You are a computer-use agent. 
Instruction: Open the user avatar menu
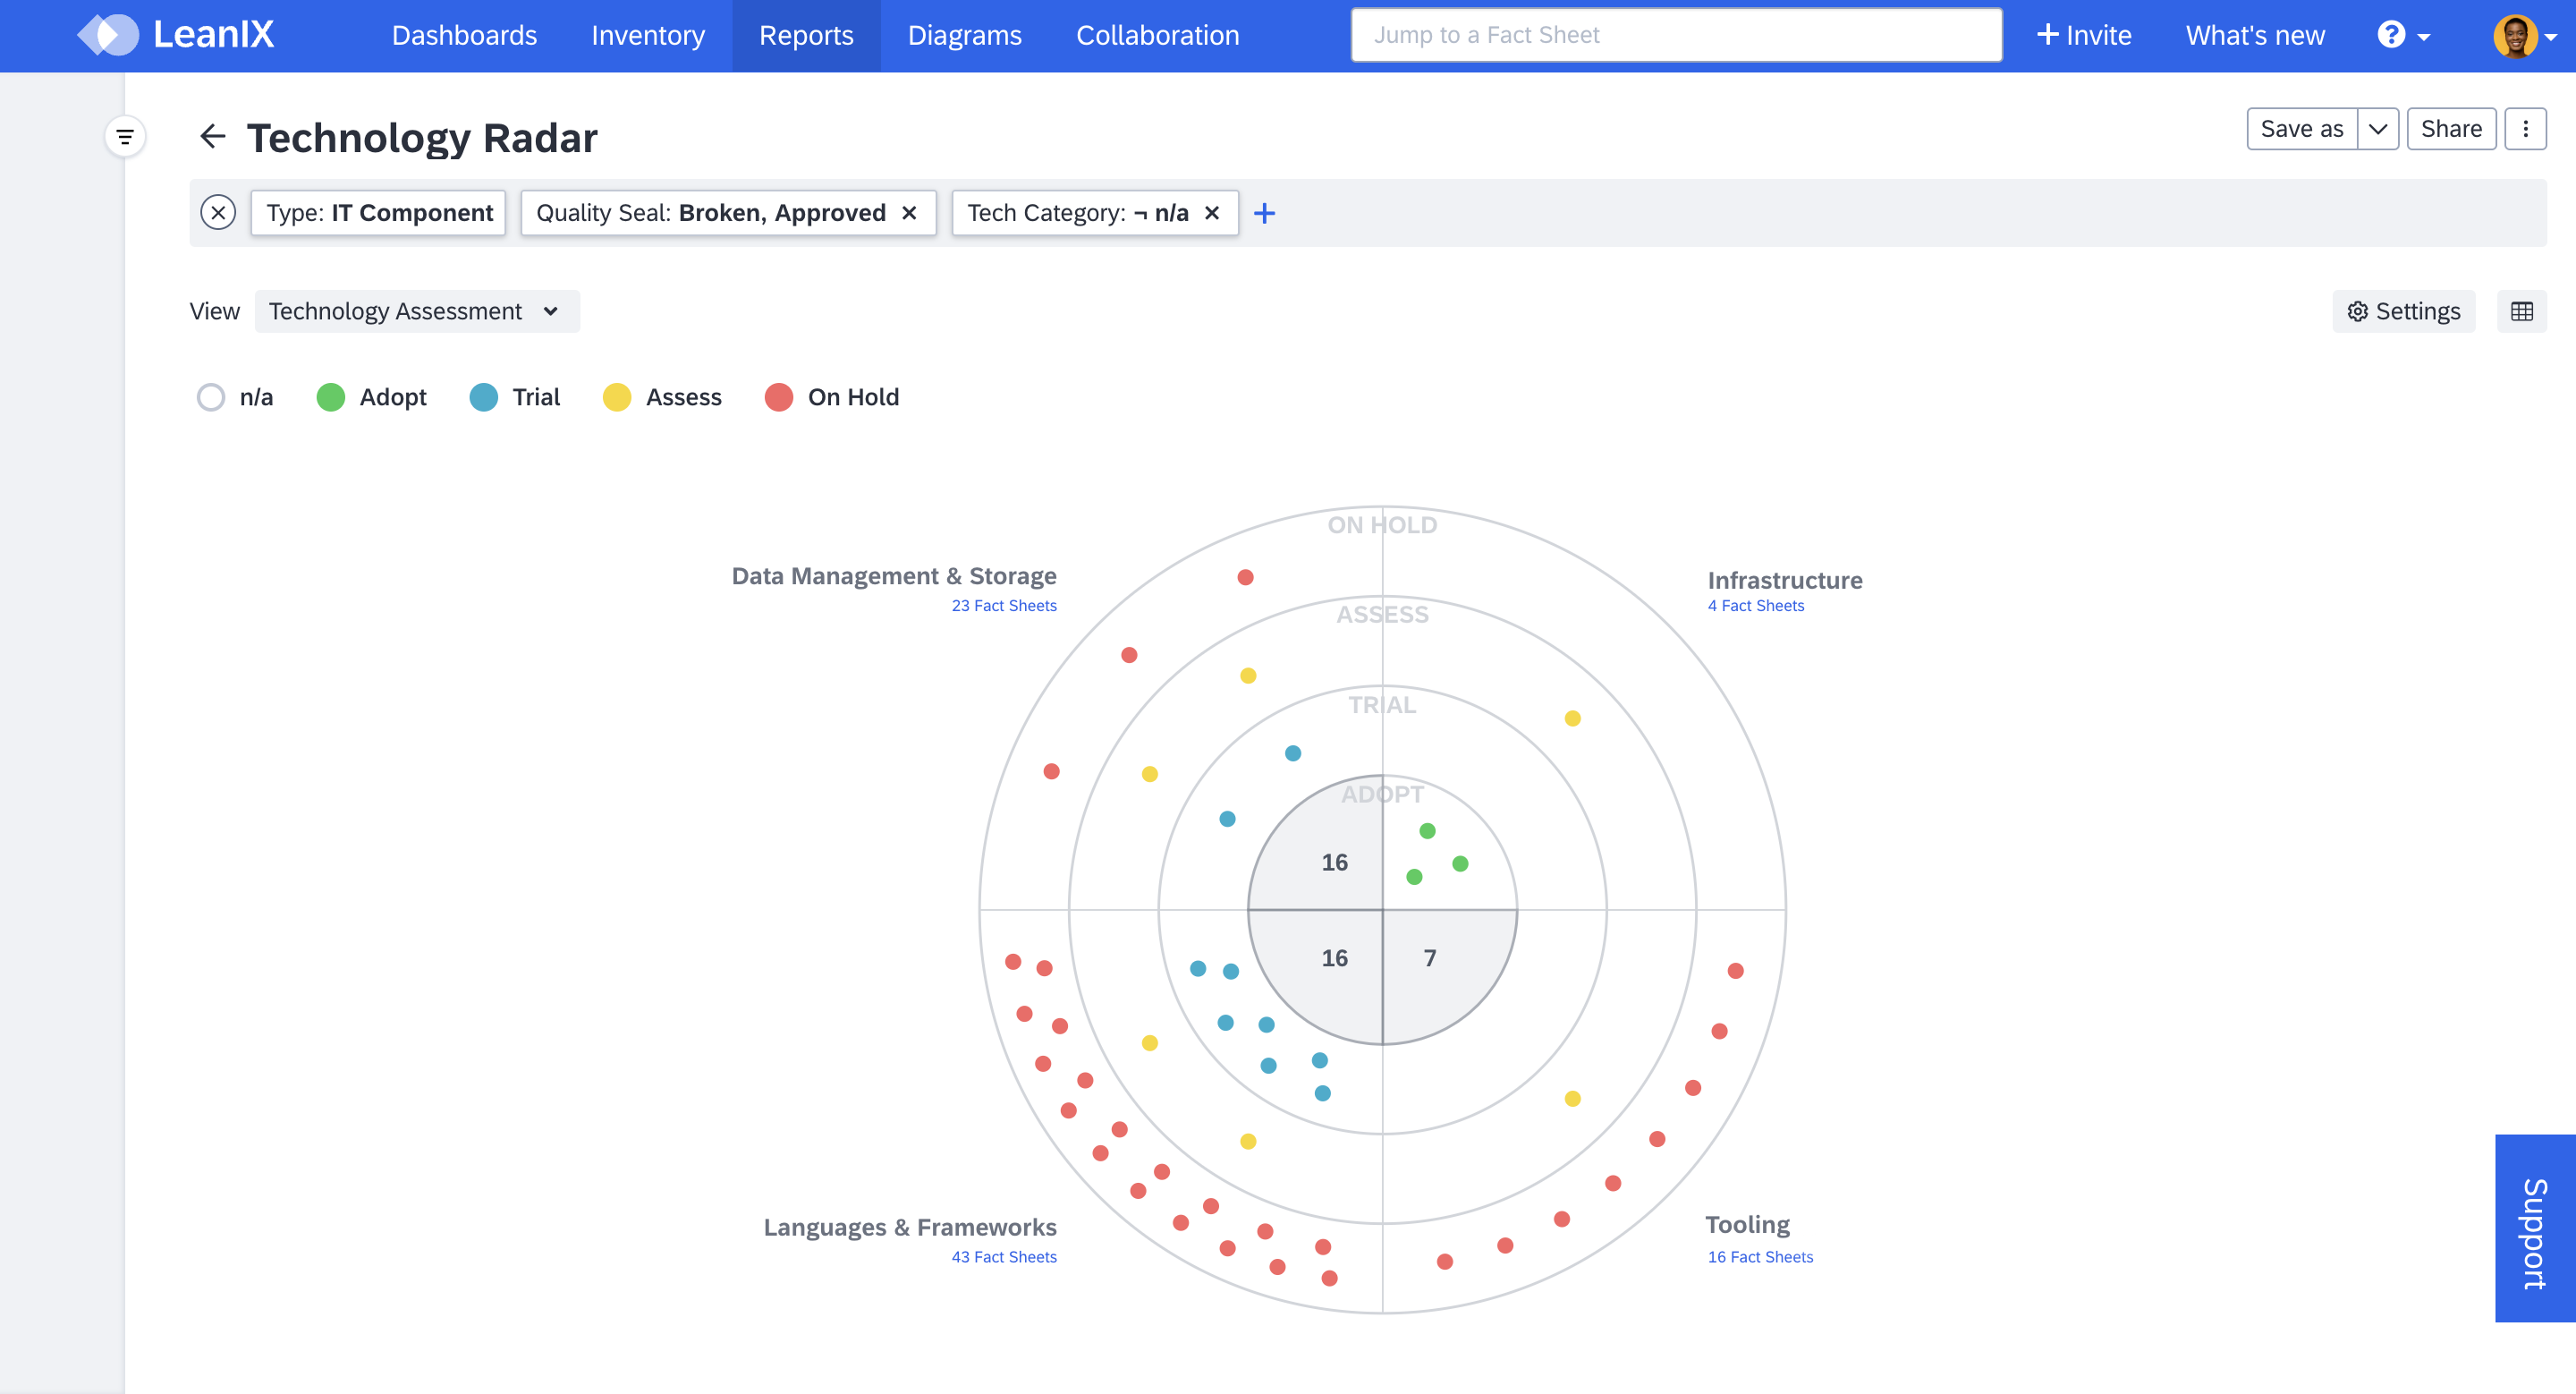tap(2525, 35)
